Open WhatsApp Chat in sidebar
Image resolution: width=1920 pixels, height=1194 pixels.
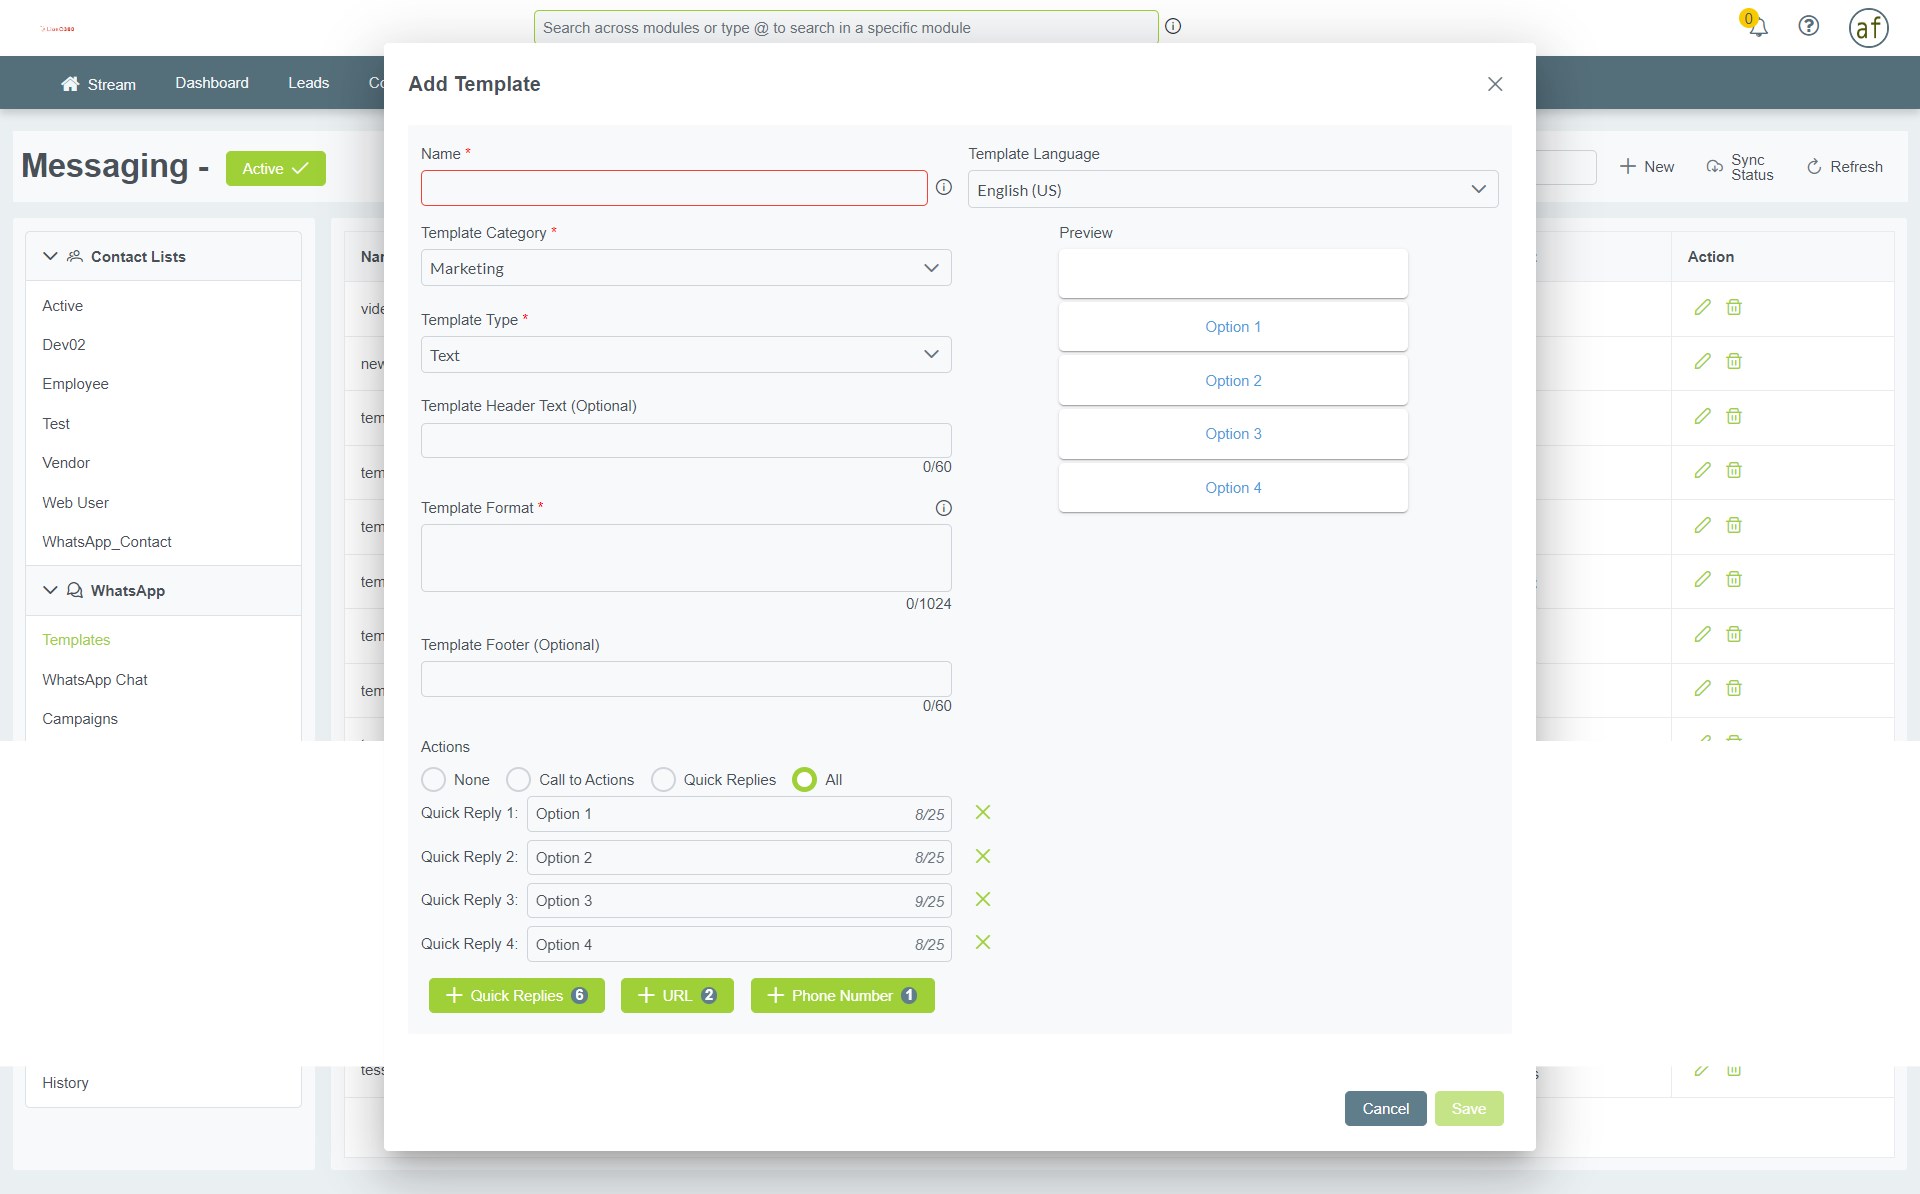95,680
